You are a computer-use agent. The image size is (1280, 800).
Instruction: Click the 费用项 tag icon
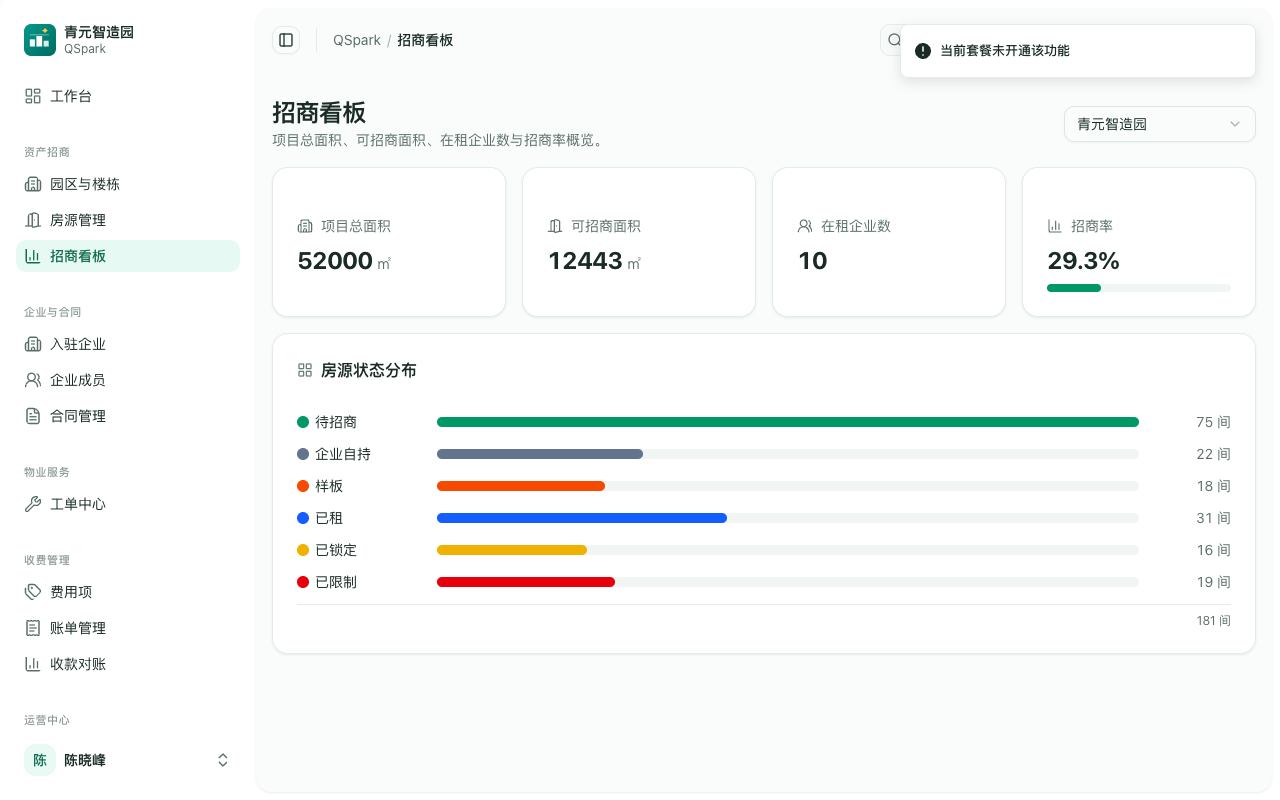coord(33,592)
